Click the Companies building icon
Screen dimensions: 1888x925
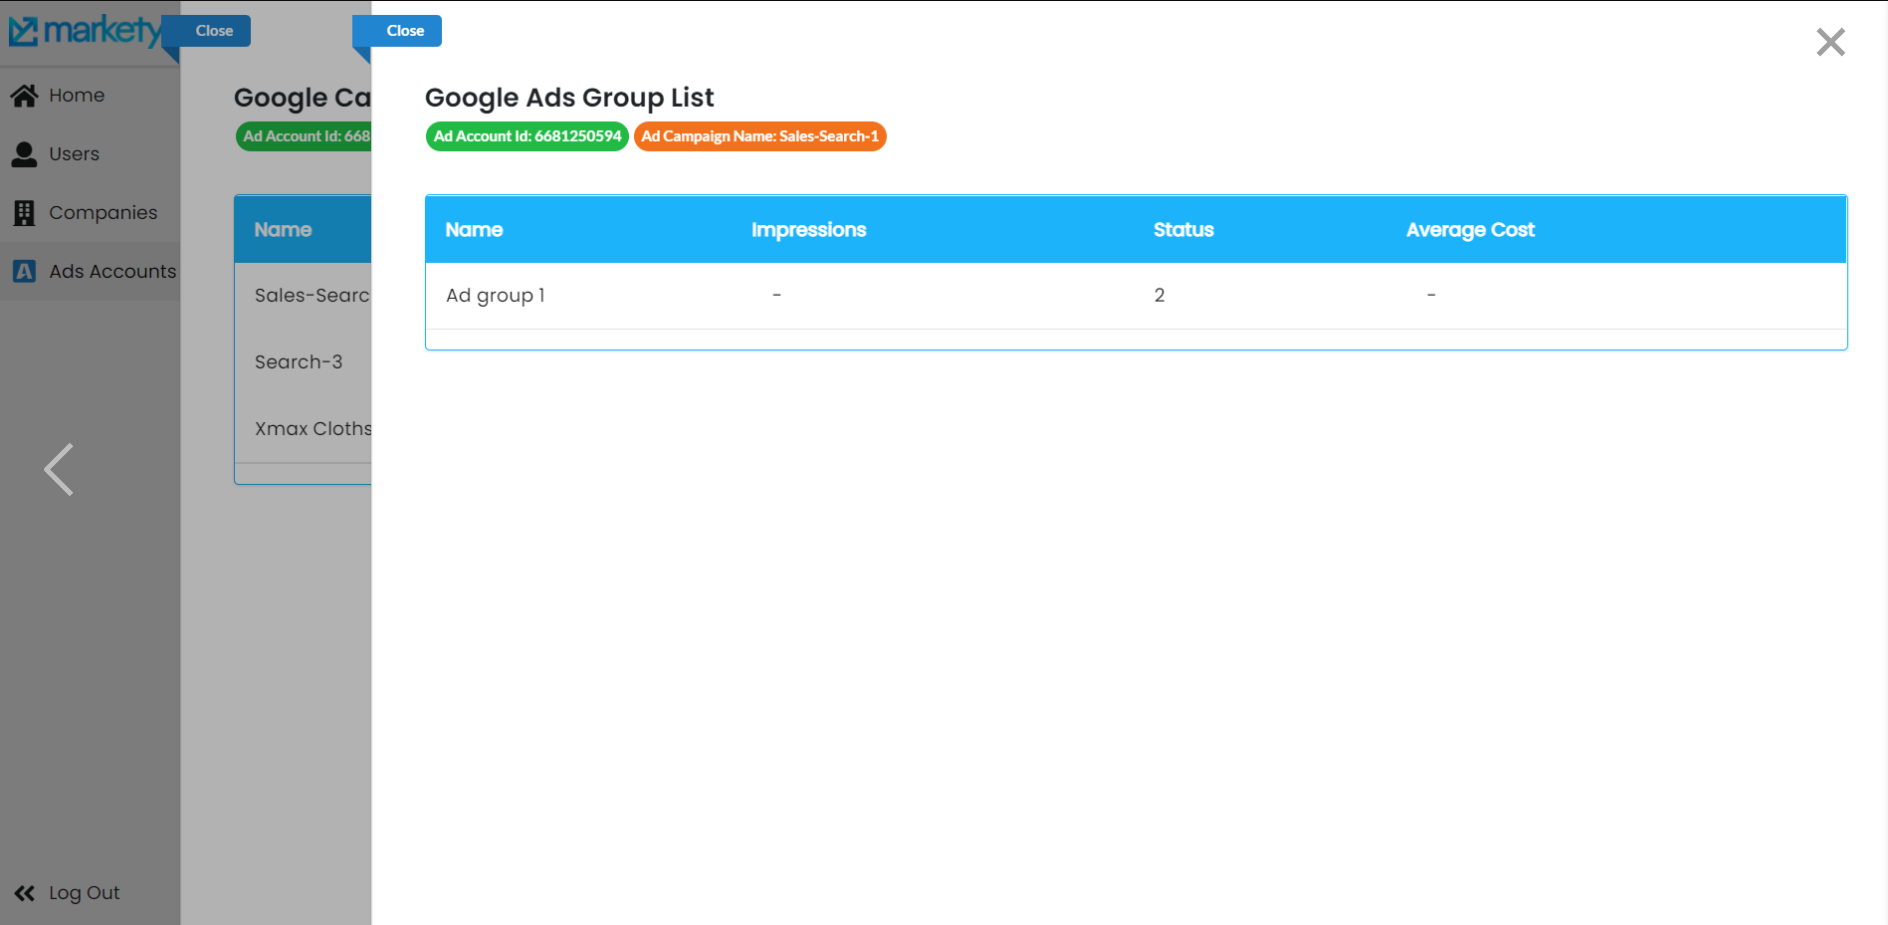pos(24,213)
